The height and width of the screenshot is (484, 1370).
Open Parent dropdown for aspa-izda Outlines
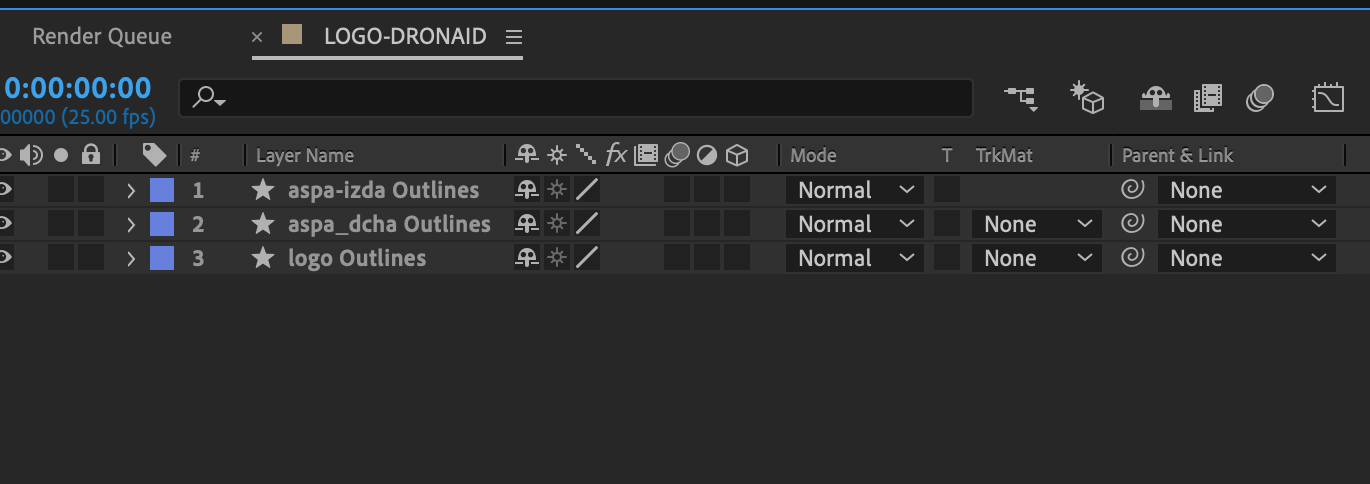(x=1246, y=190)
